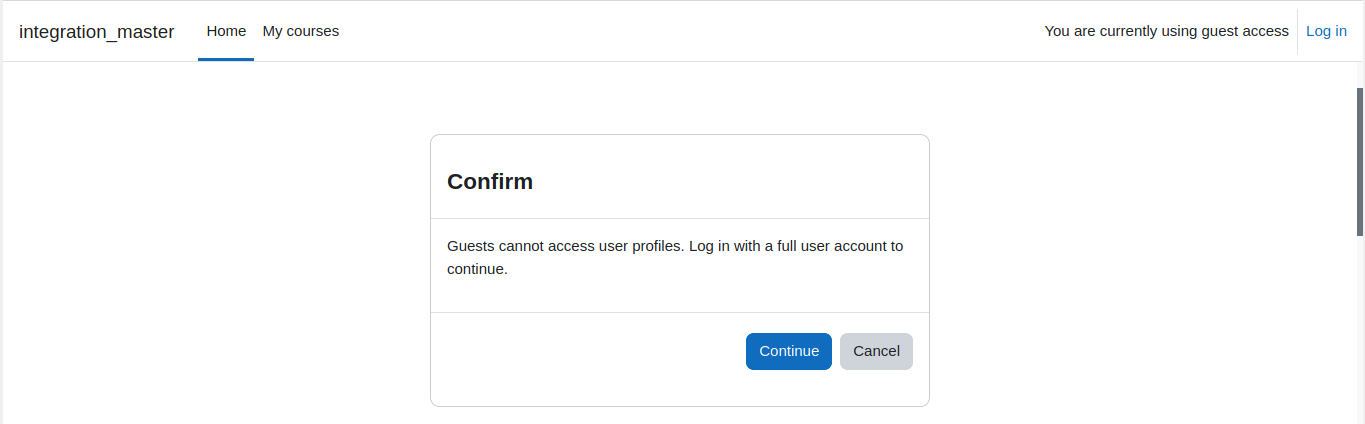The height and width of the screenshot is (424, 1365).
Task: Click the empty navbar space after My courses
Action: [690, 31]
